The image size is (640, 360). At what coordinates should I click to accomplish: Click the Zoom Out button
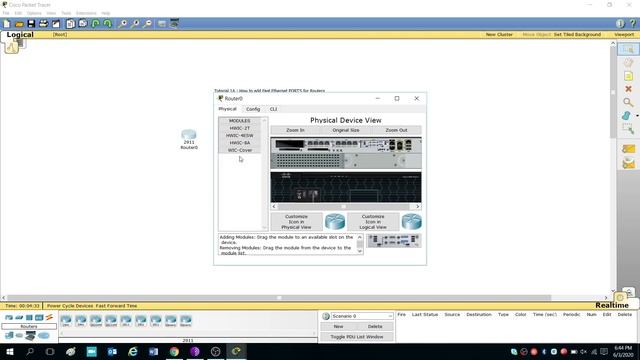tap(396, 130)
